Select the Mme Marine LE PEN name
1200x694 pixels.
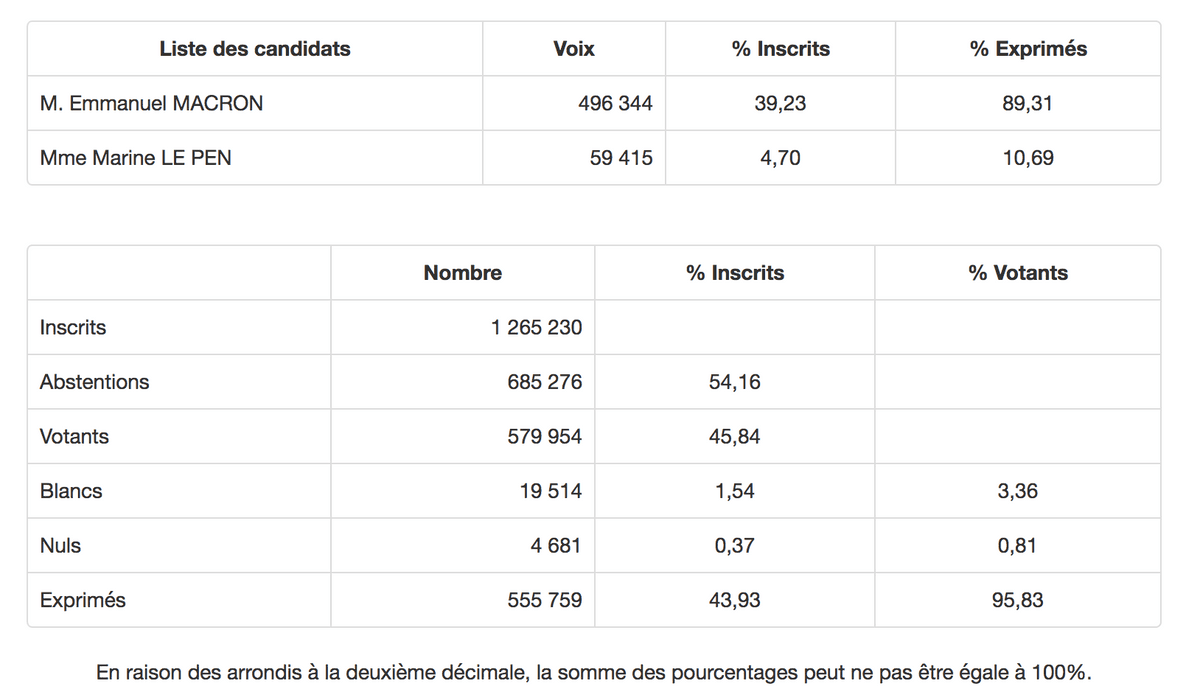coord(136,157)
